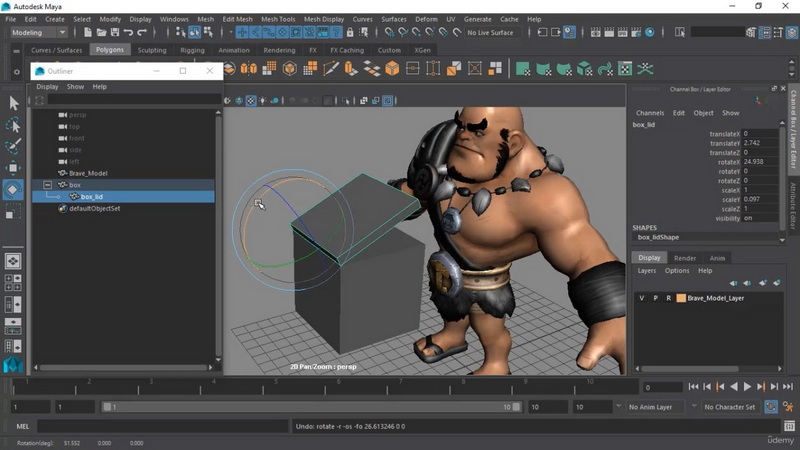Go to end of playback range

click(x=788, y=387)
